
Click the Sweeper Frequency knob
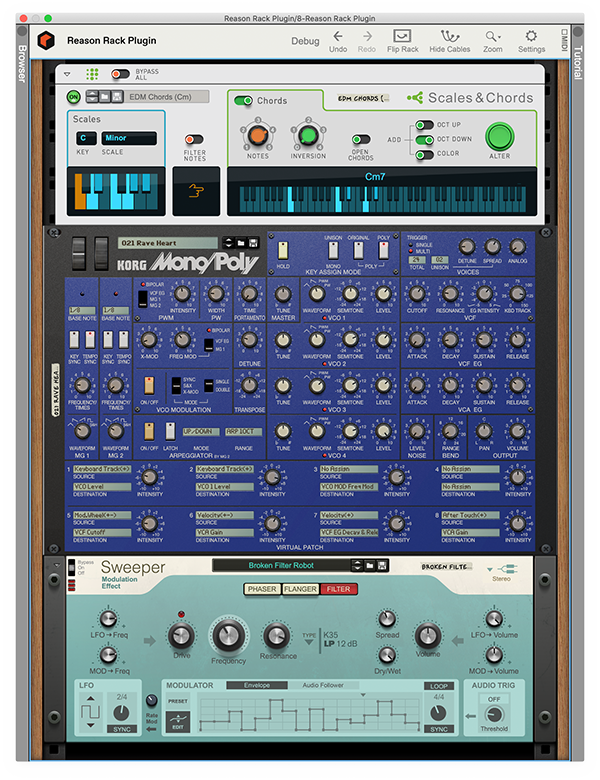coord(228,635)
